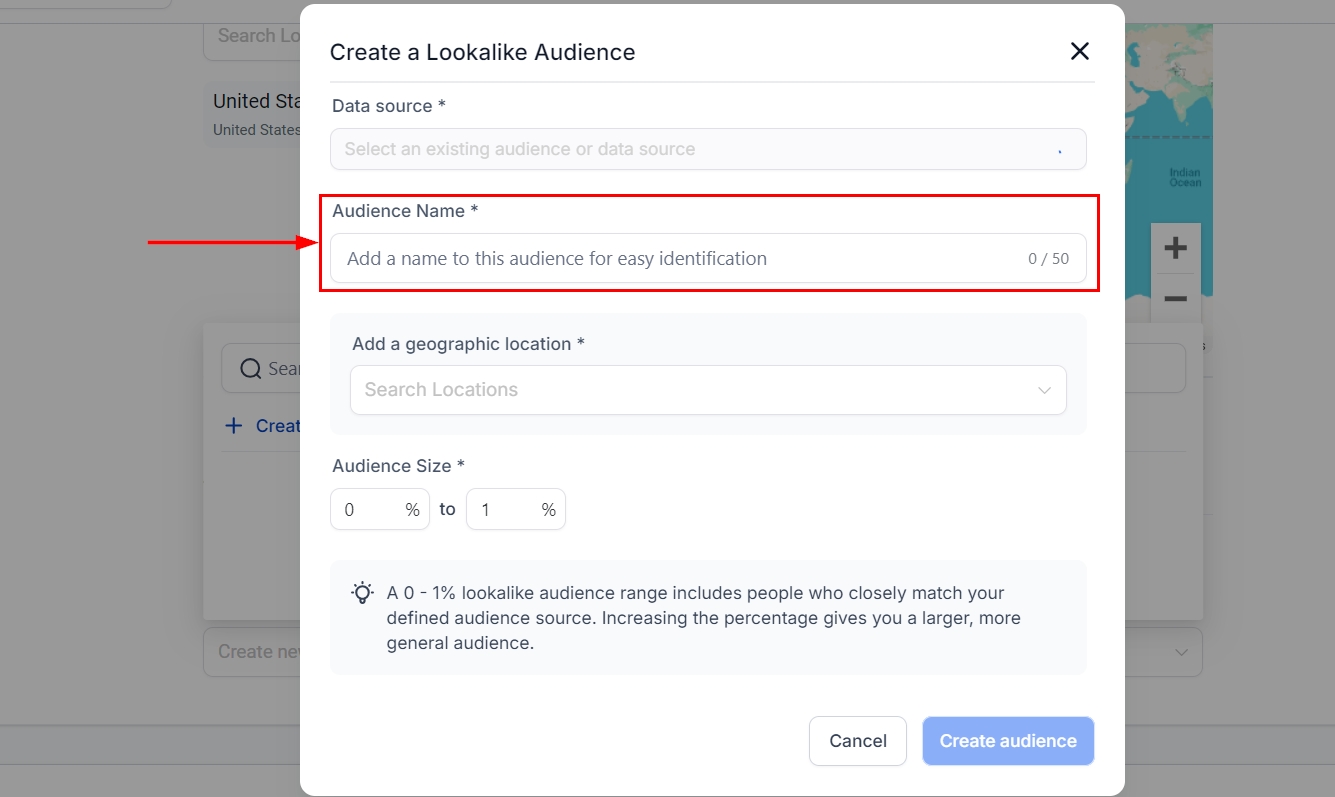
Task: Click the 0 / 50 character counter
Action: click(1047, 259)
